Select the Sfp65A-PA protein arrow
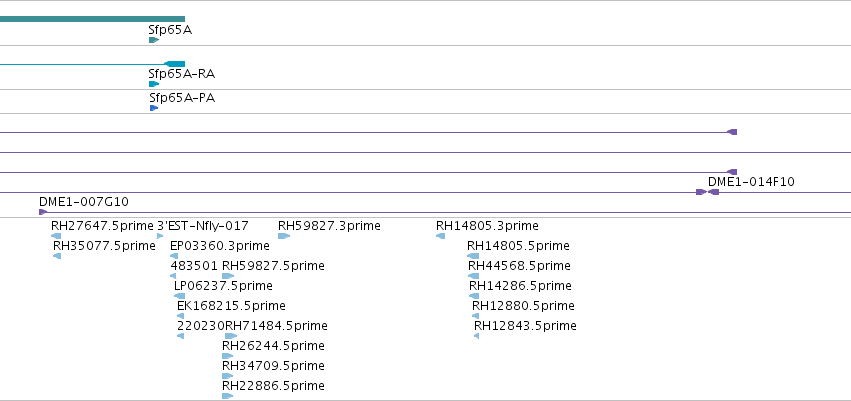The image size is (851, 401). click(154, 108)
